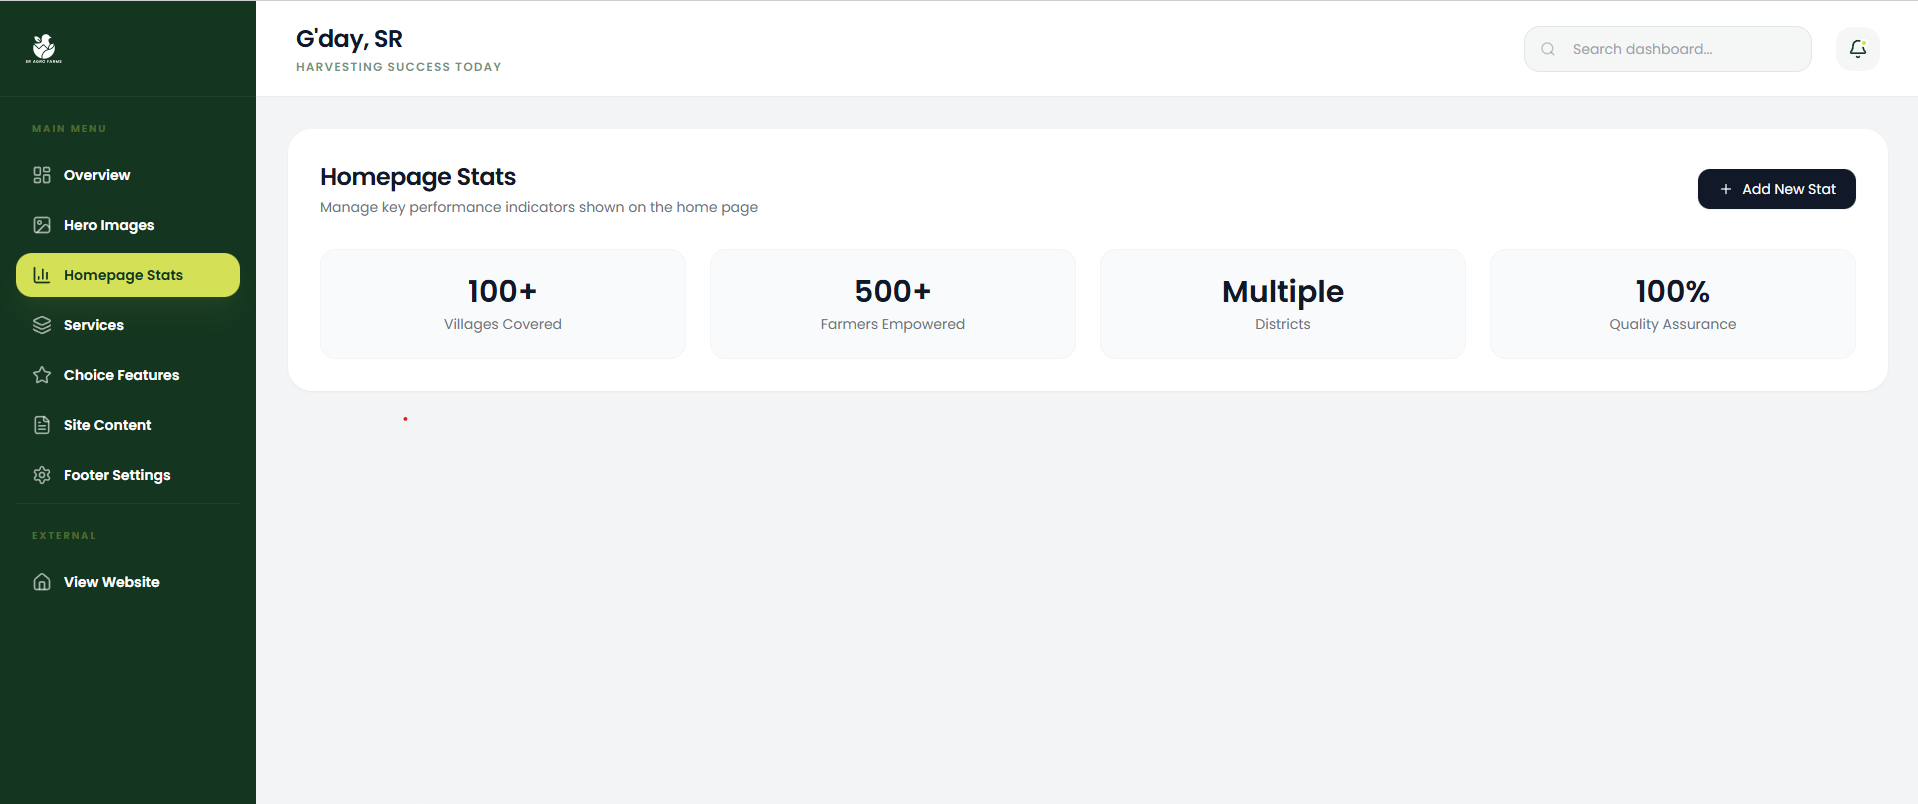The image size is (1918, 804).
Task: Open the Quality Assurance stat card
Action: tap(1672, 304)
